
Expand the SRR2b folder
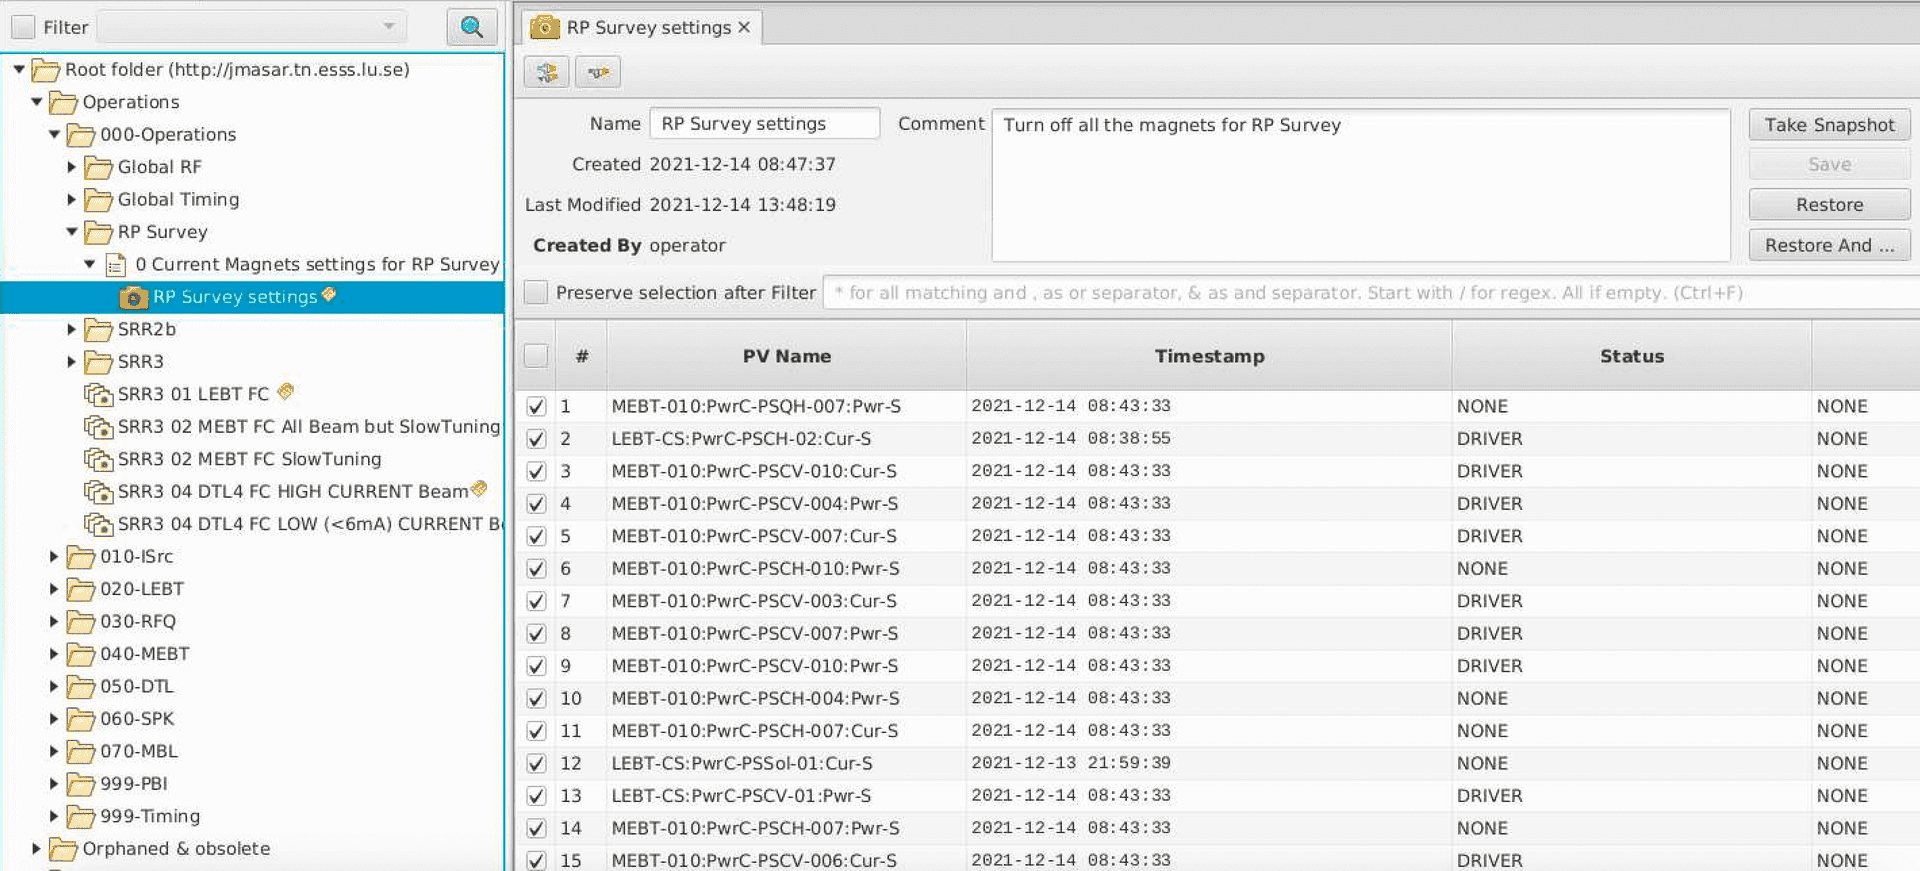pyautogui.click(x=72, y=329)
